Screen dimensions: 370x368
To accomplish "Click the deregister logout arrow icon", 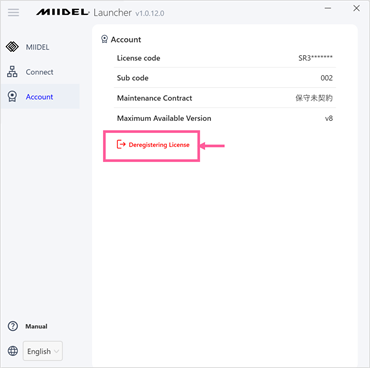I will pos(121,145).
